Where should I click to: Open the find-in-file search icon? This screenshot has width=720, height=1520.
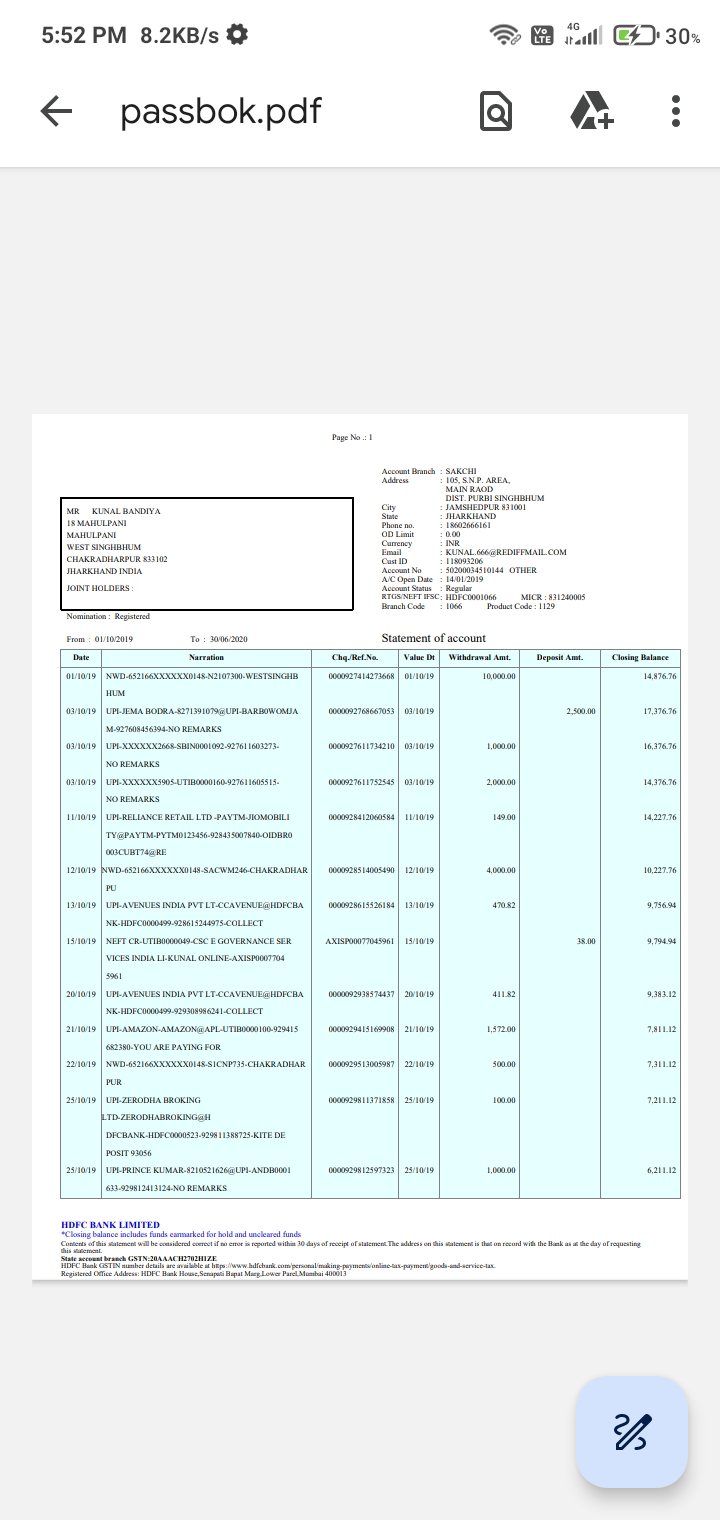click(x=496, y=112)
